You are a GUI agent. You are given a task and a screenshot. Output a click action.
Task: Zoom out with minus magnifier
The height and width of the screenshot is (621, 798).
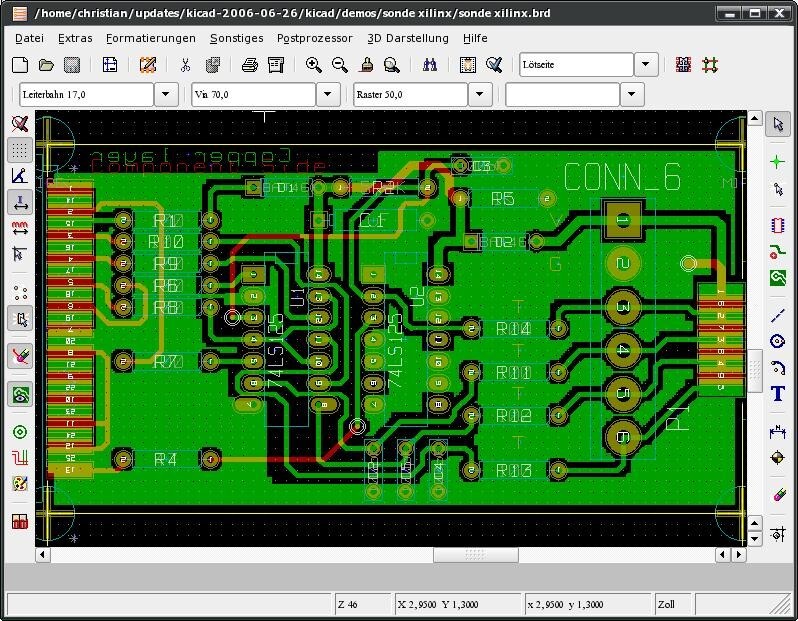tap(339, 65)
